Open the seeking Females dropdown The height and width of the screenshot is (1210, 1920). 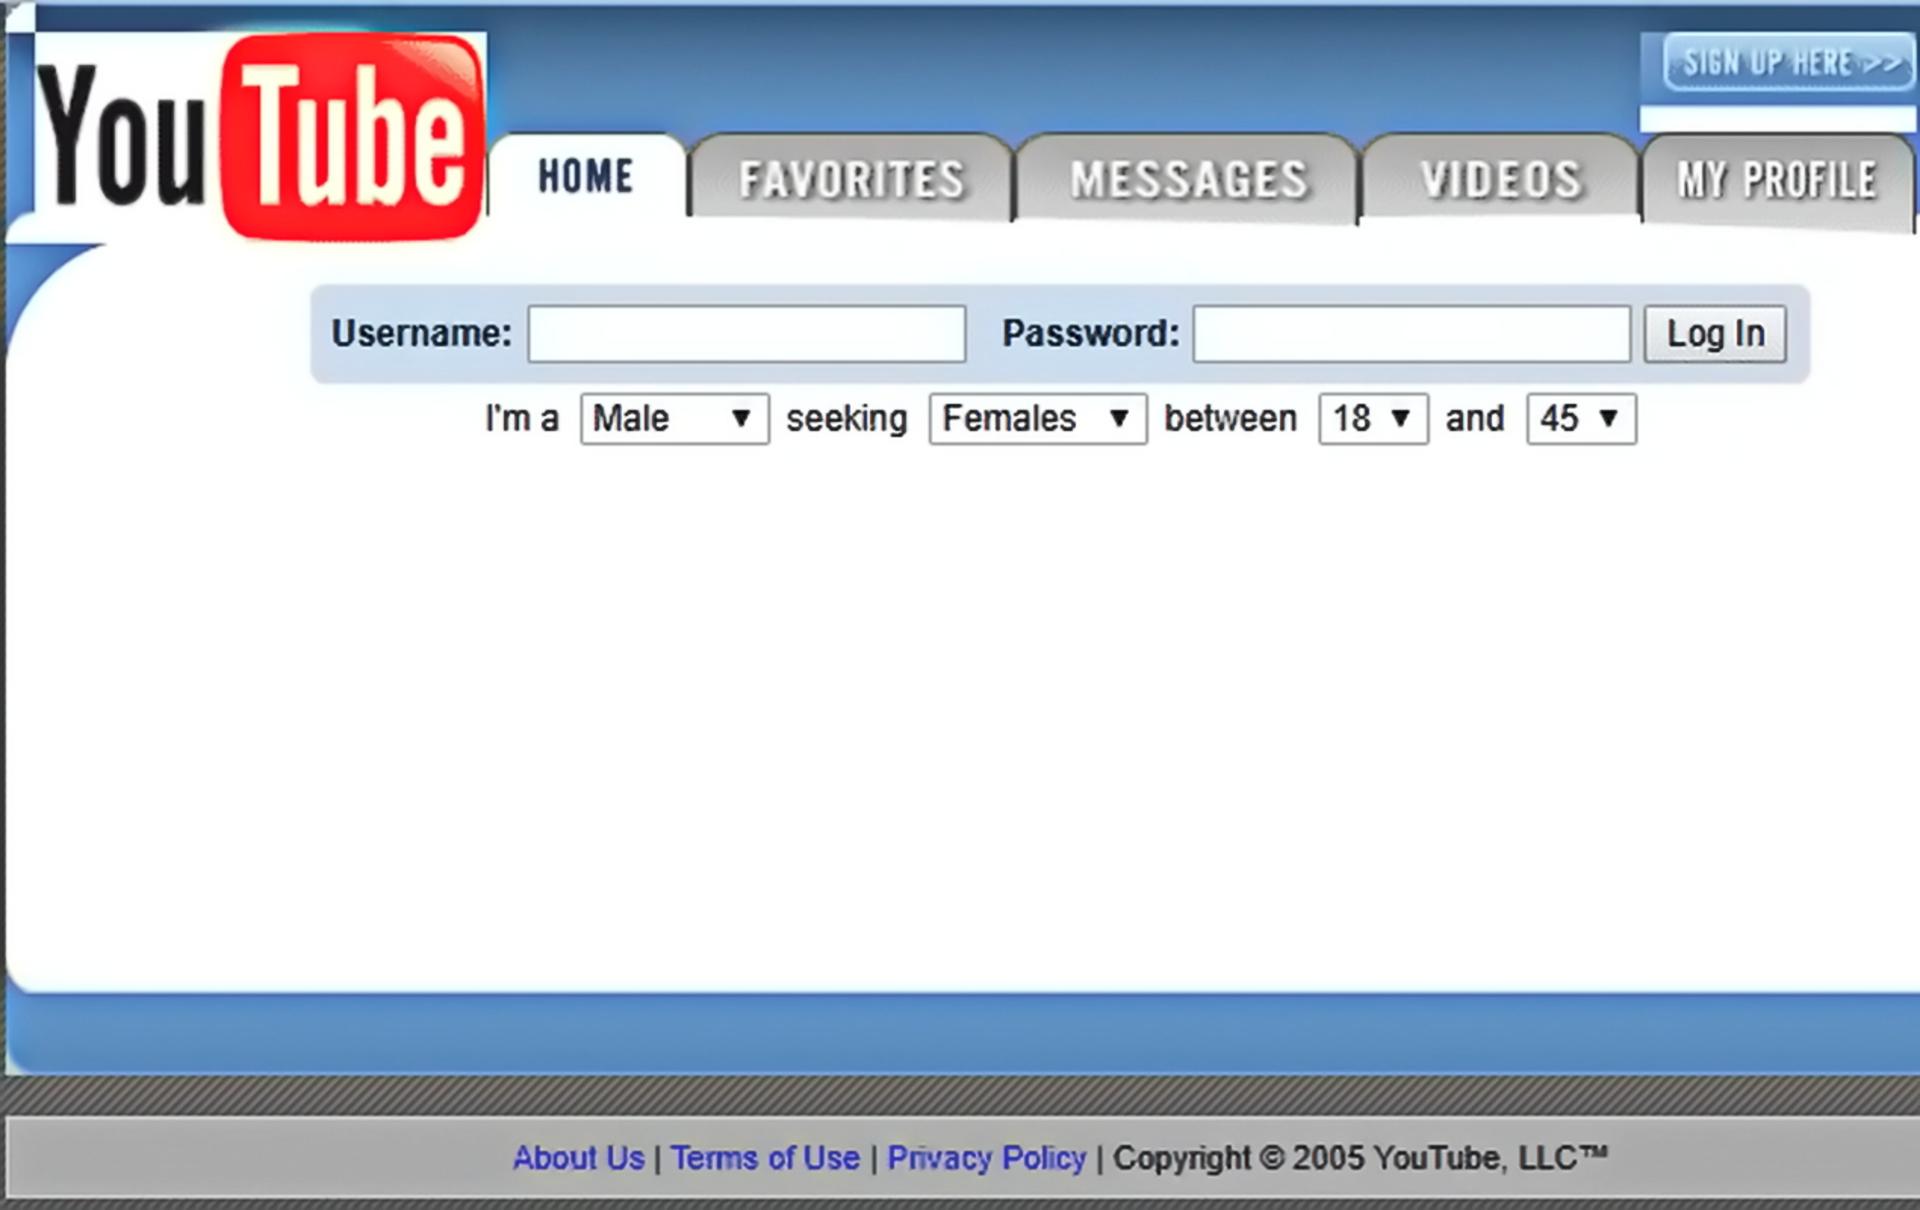(x=1038, y=419)
